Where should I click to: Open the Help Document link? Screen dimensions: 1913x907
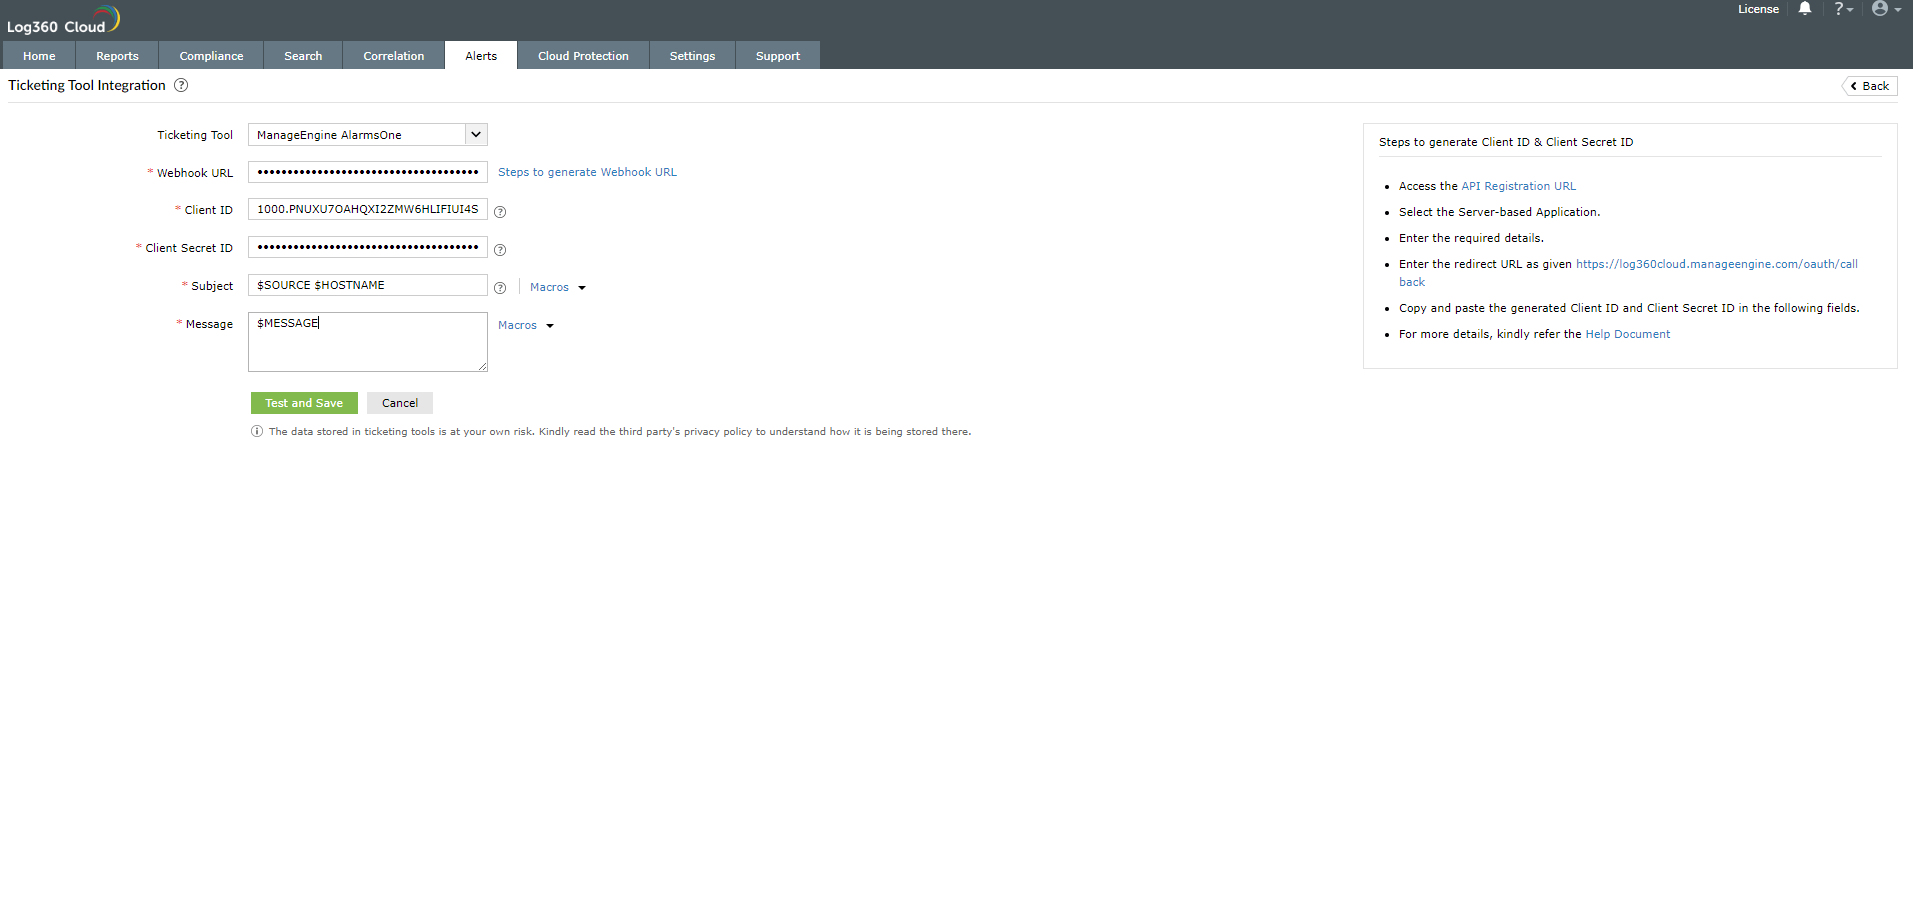click(1627, 334)
